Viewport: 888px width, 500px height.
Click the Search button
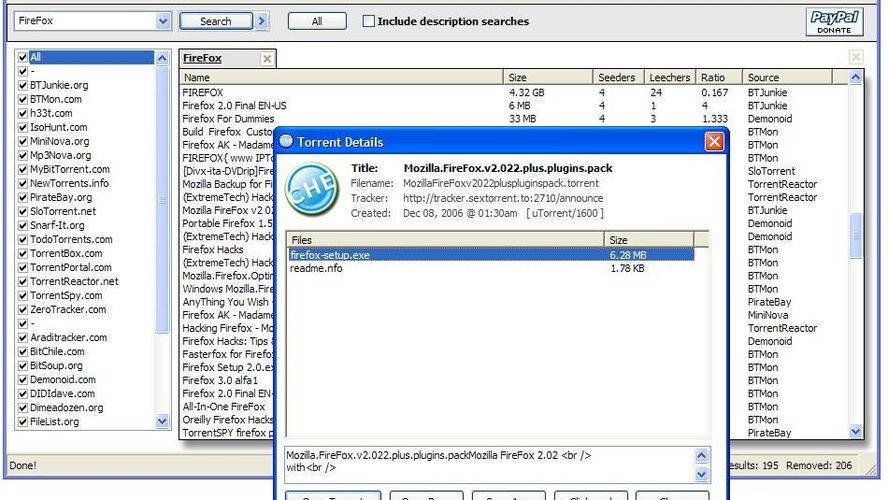pyautogui.click(x=216, y=22)
